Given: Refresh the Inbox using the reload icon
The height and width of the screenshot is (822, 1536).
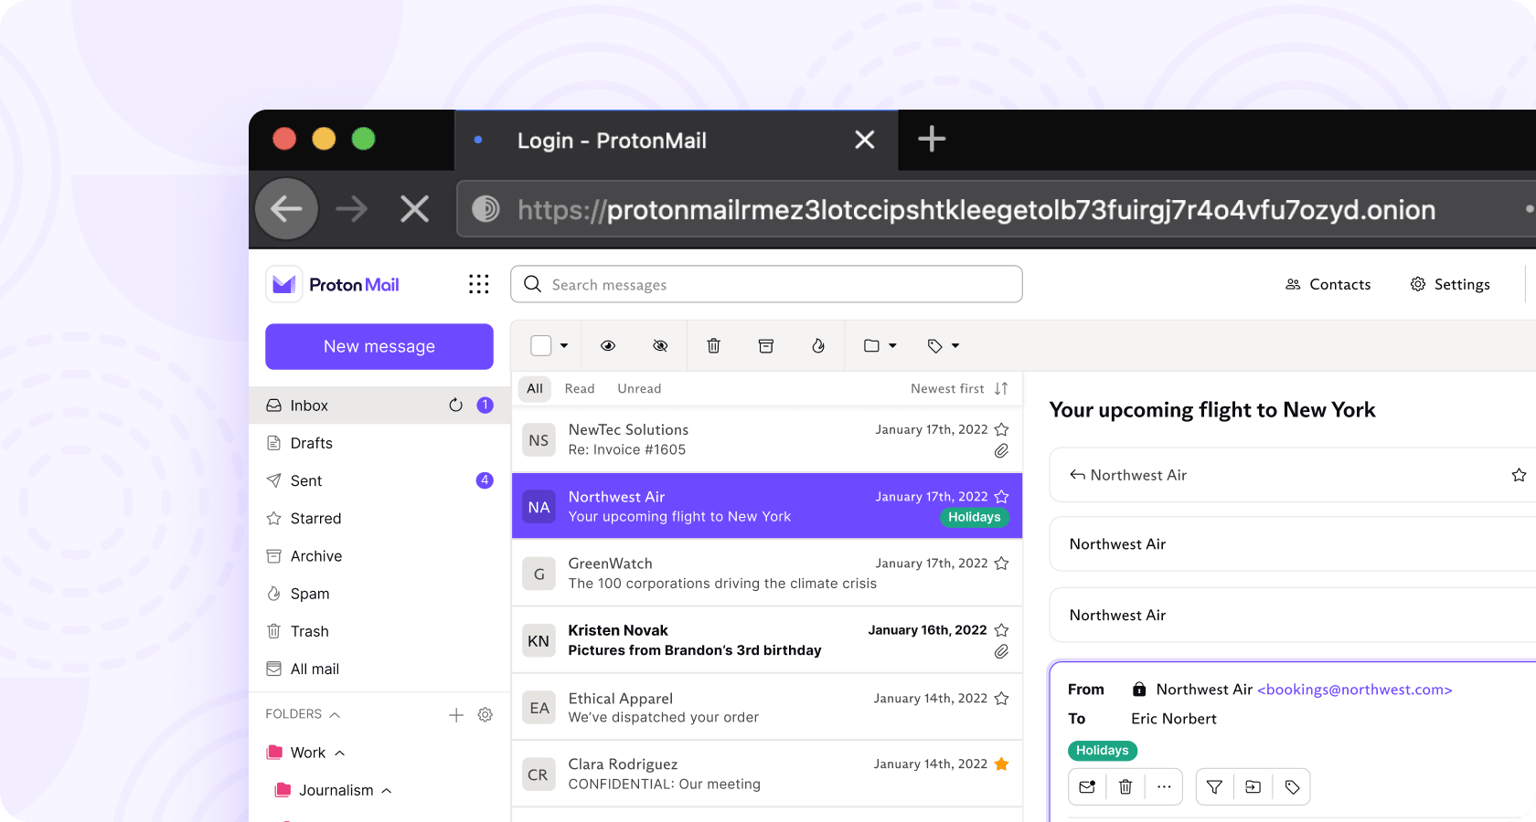Looking at the screenshot, I should pos(456,405).
